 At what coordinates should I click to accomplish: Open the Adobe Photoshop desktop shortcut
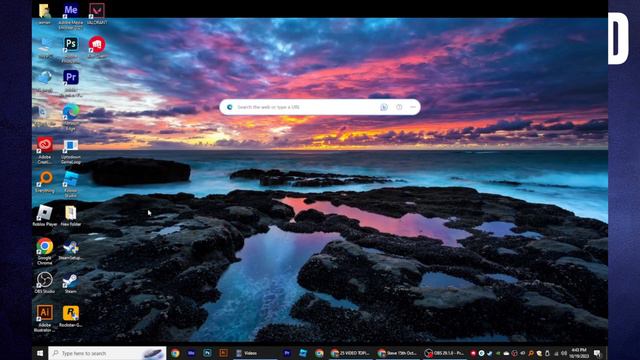click(x=71, y=49)
